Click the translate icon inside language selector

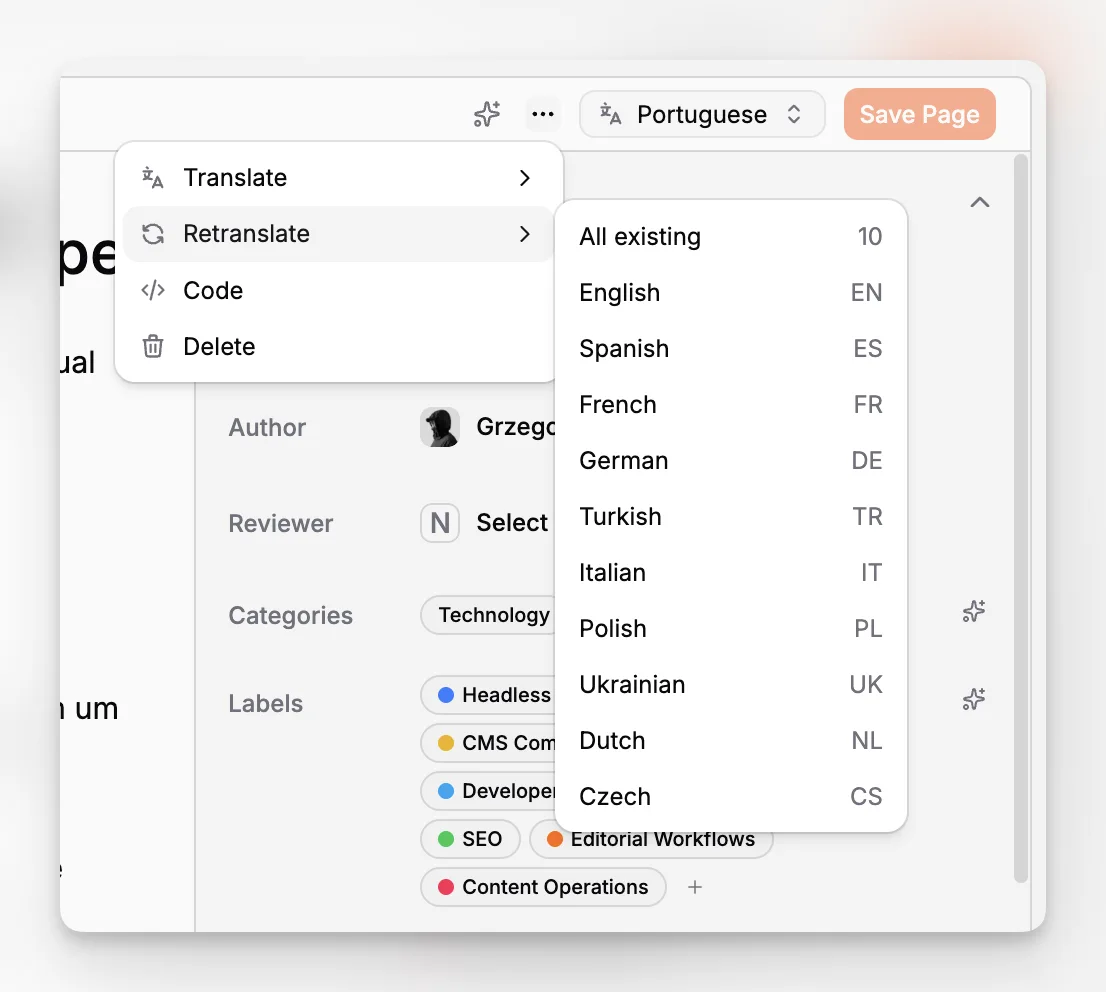pos(610,114)
